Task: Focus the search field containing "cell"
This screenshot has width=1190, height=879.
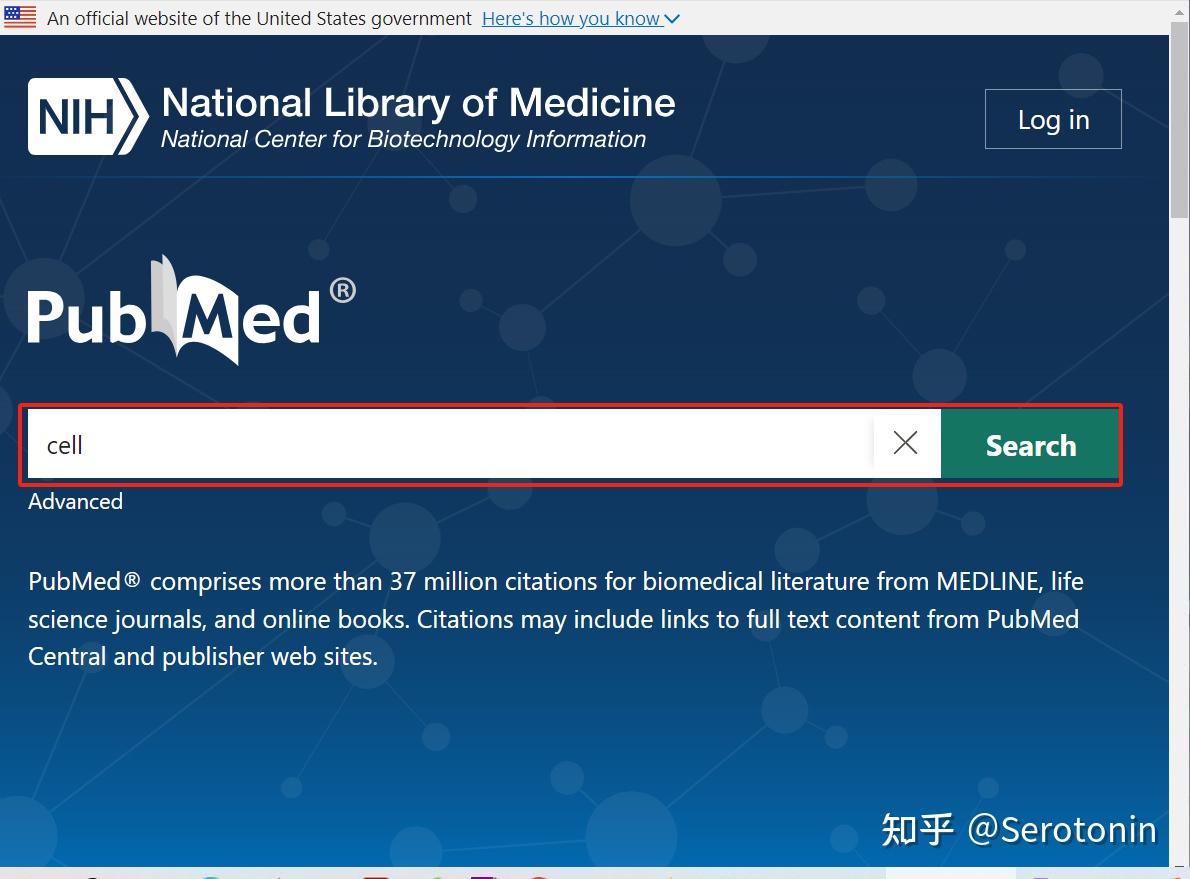Action: [x=450, y=444]
